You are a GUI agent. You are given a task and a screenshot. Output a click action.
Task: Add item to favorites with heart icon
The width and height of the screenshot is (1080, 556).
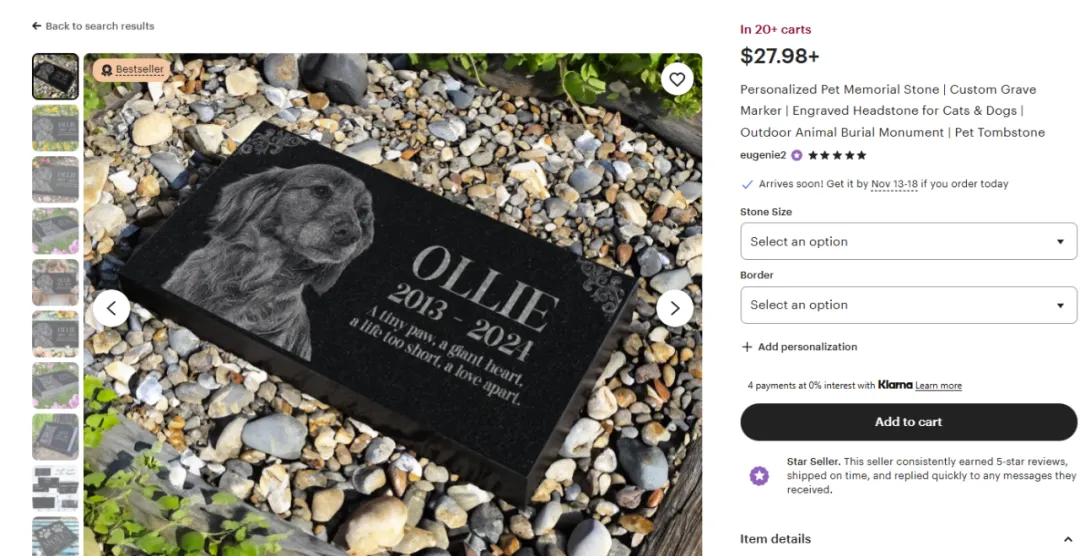pyautogui.click(x=677, y=79)
